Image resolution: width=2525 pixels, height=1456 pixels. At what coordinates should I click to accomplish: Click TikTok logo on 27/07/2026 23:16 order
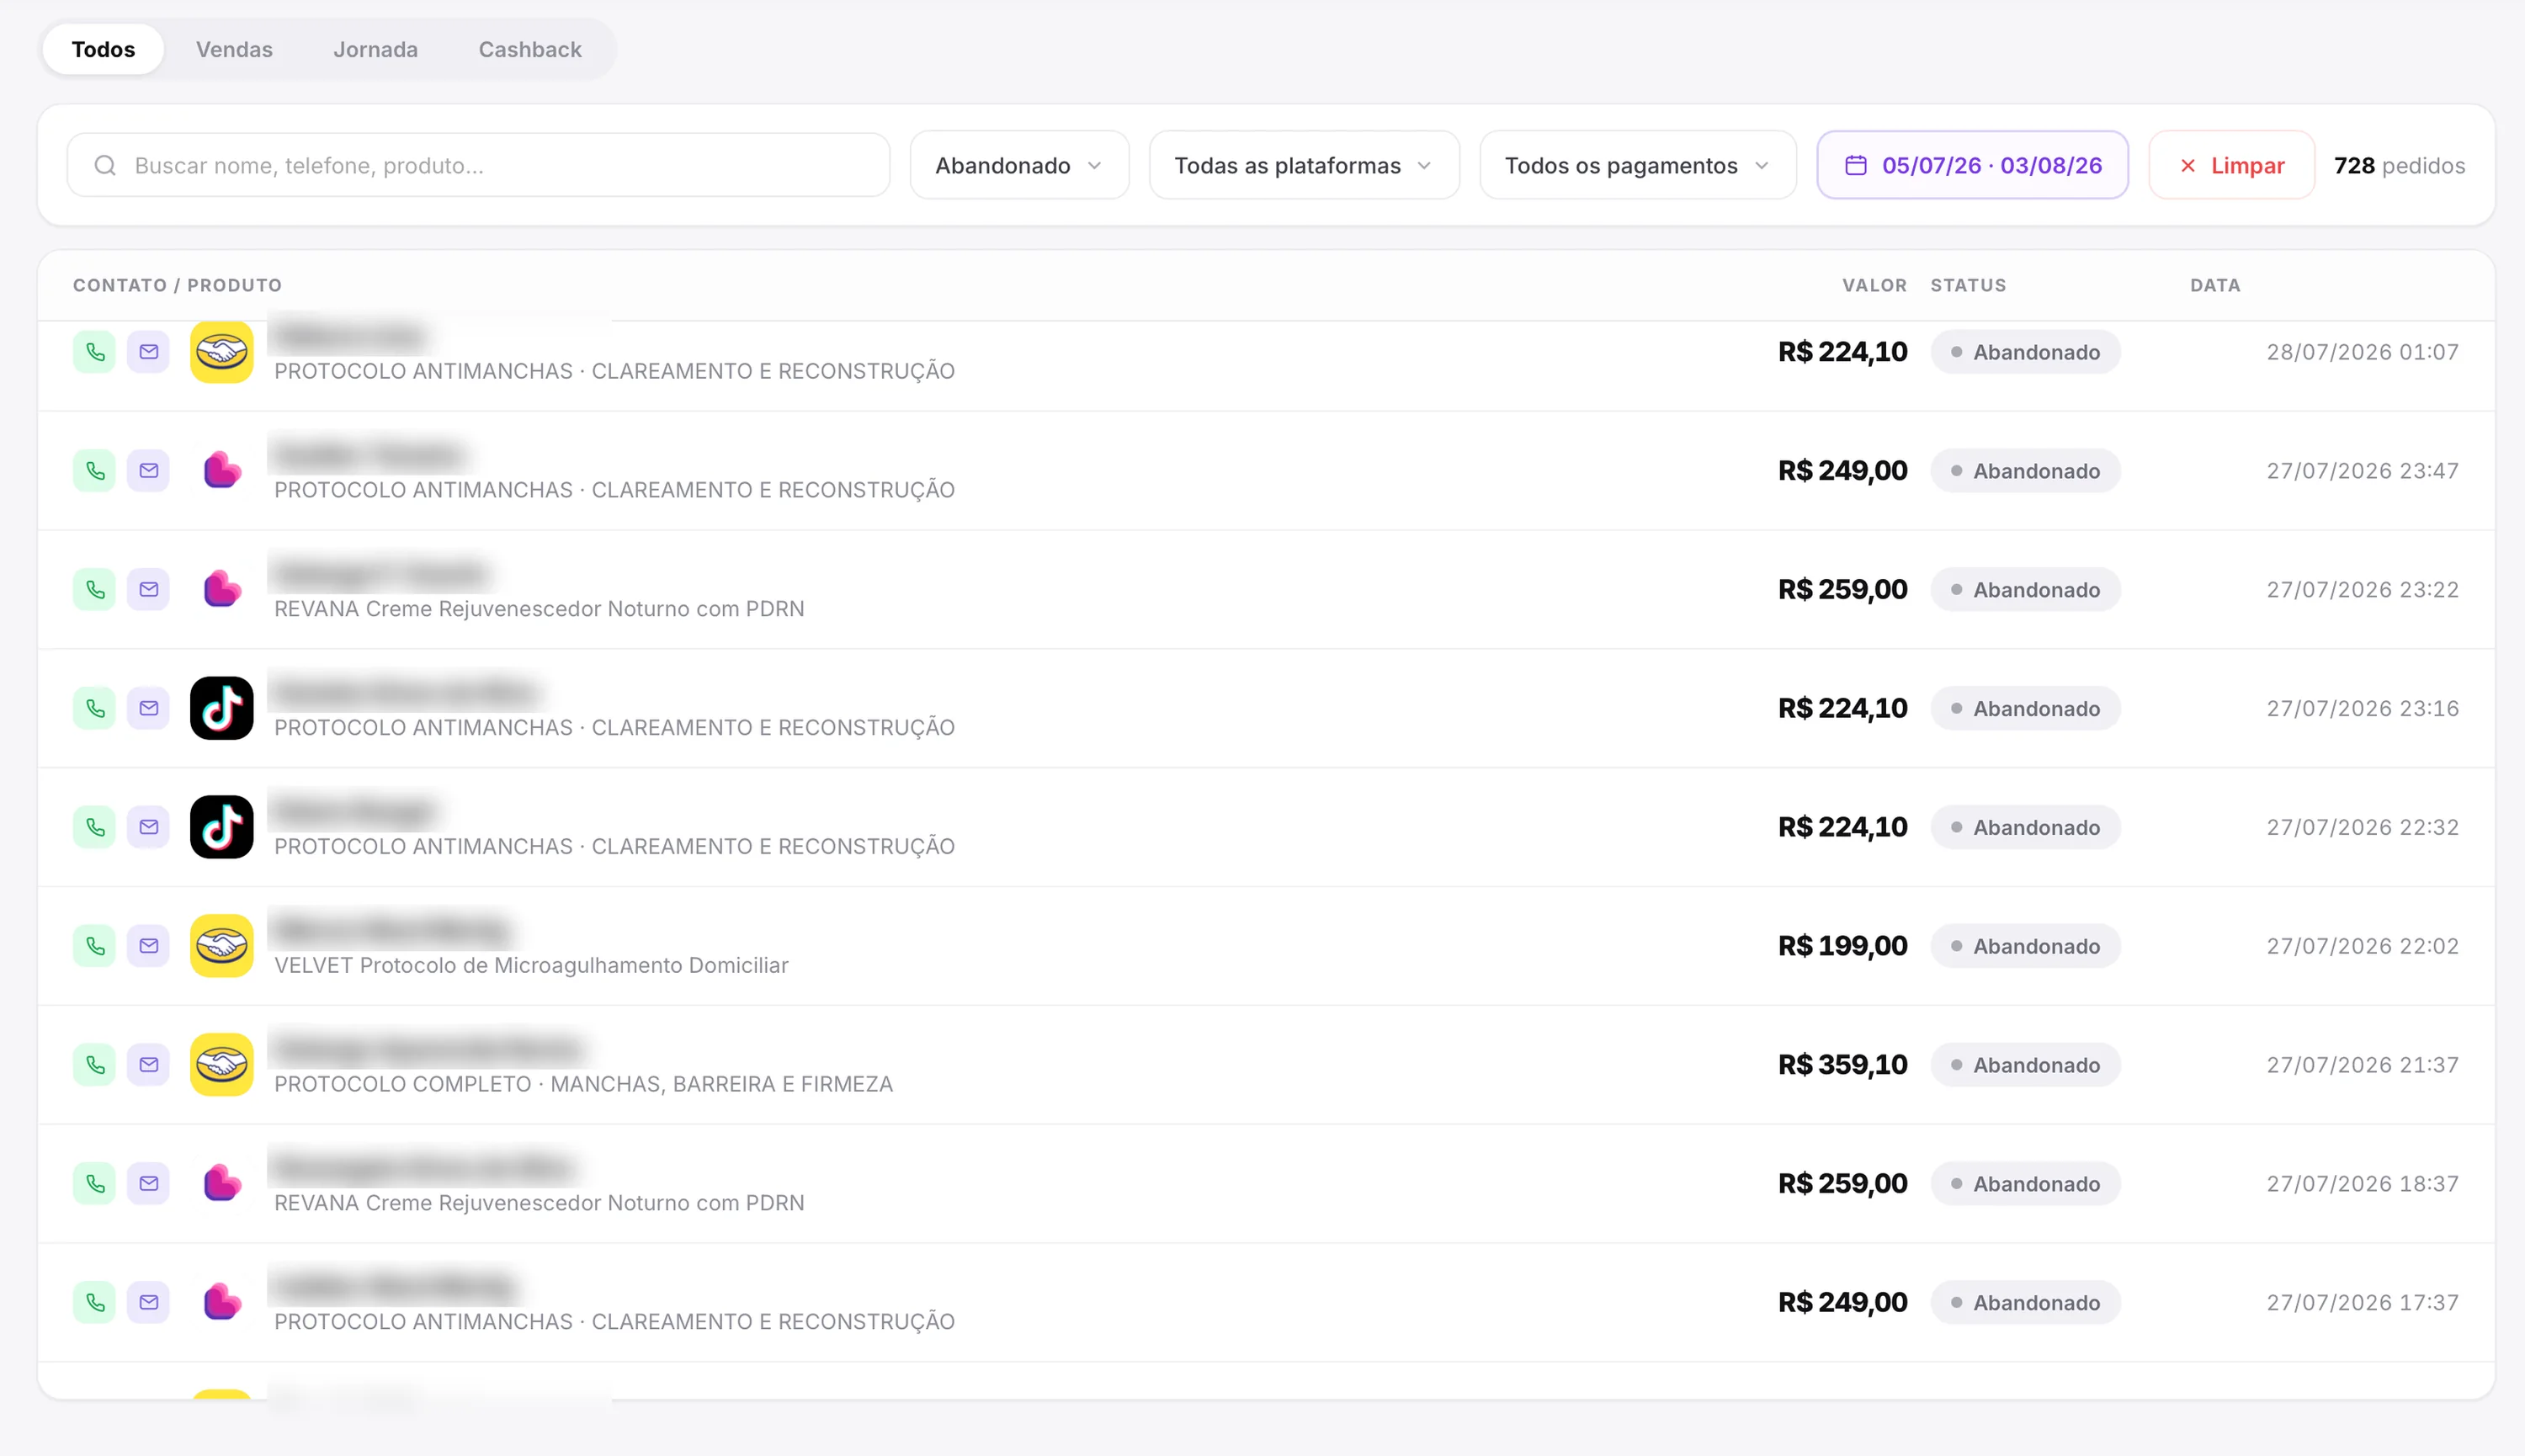222,709
